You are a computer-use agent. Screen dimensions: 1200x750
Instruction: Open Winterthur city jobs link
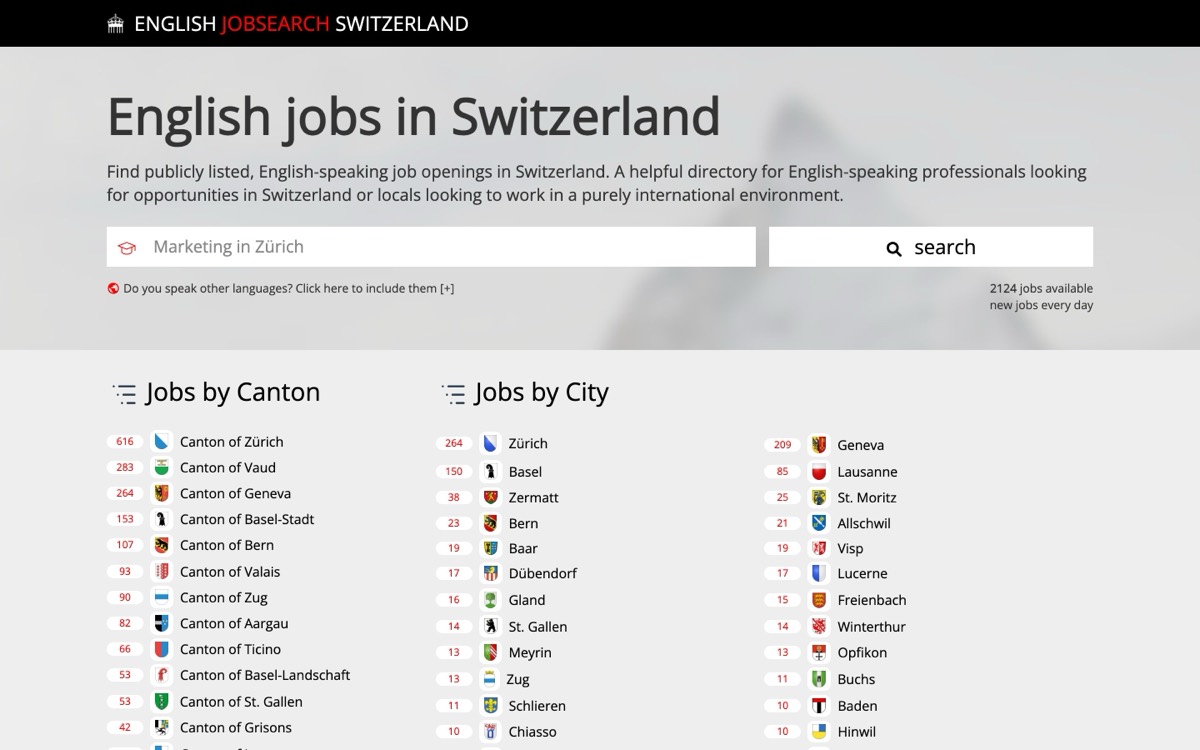coord(871,626)
